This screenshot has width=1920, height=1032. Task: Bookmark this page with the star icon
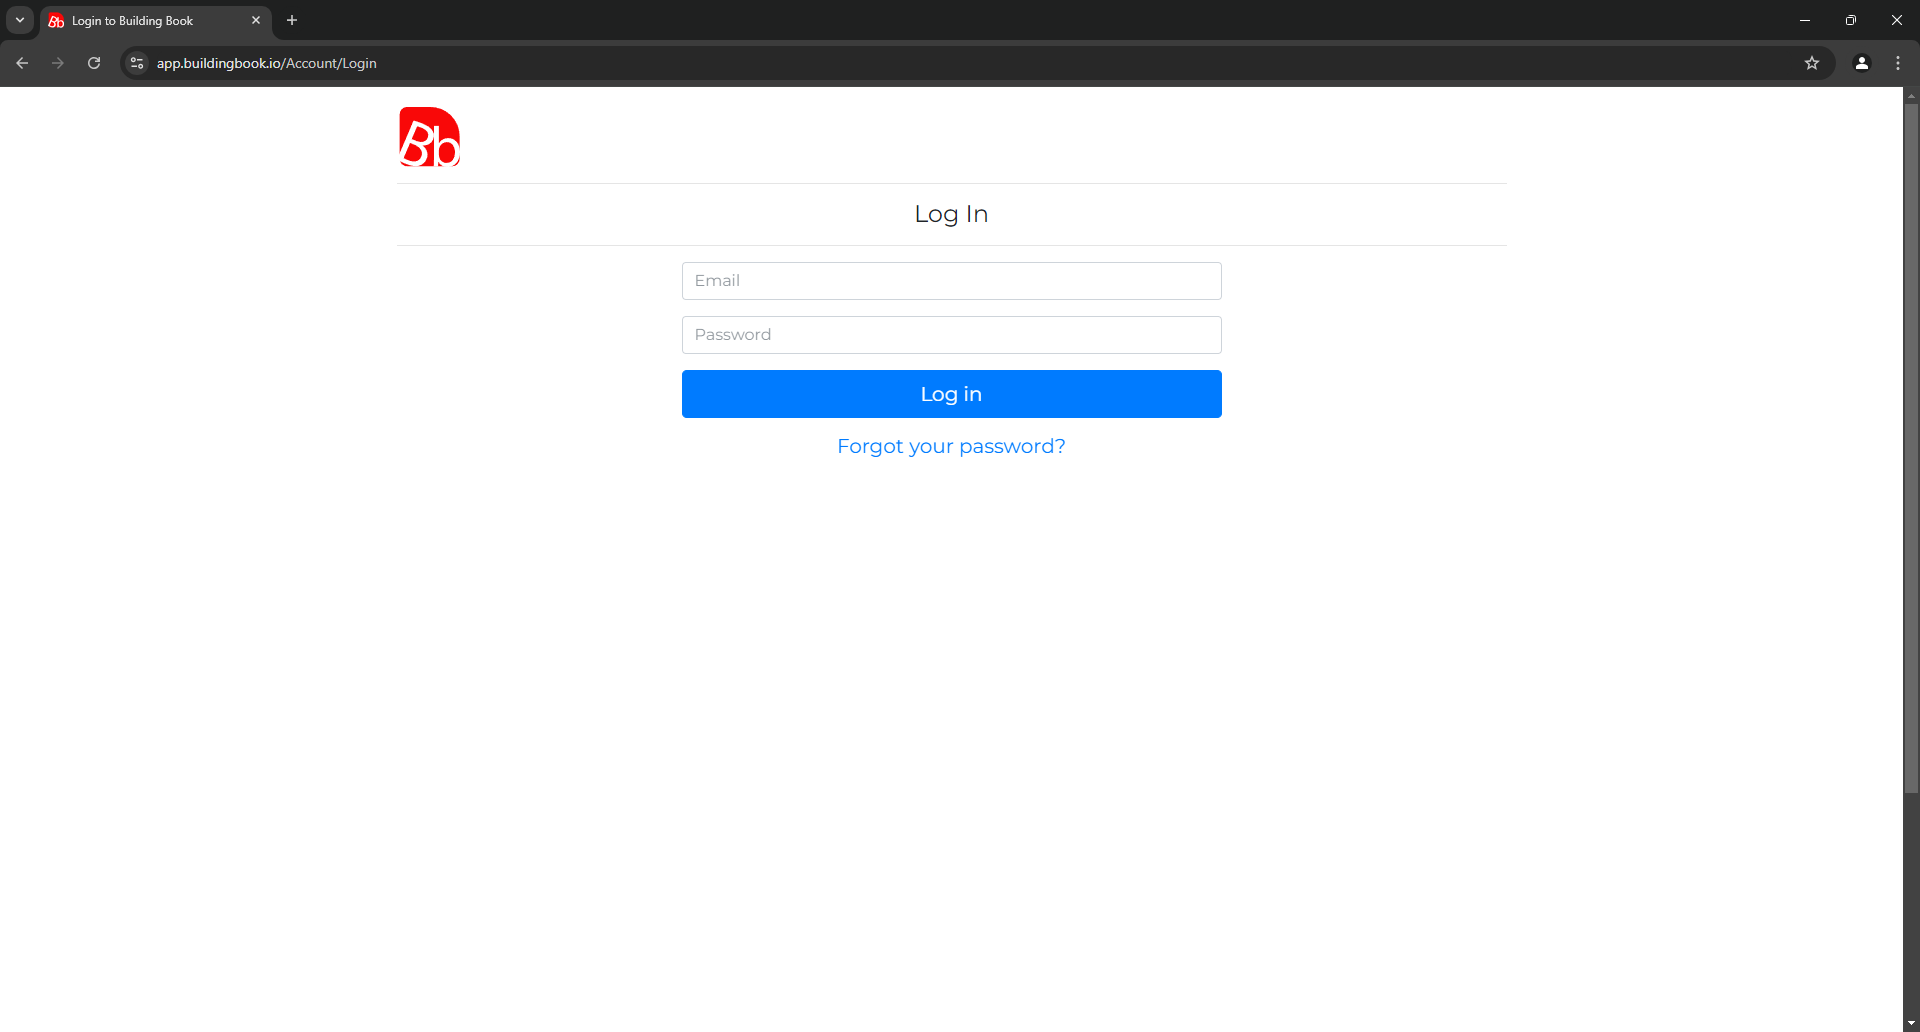1812,62
